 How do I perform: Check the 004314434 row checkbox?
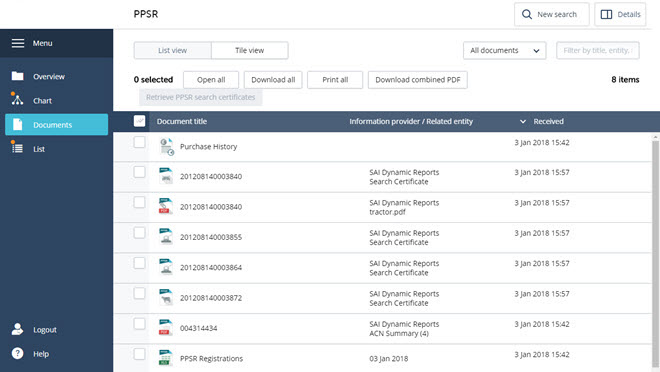pos(139,324)
